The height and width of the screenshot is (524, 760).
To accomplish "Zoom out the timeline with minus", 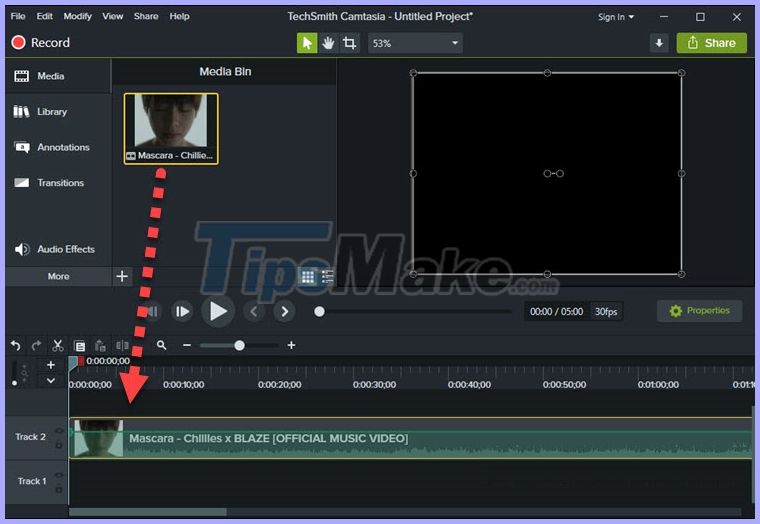I will [x=187, y=345].
